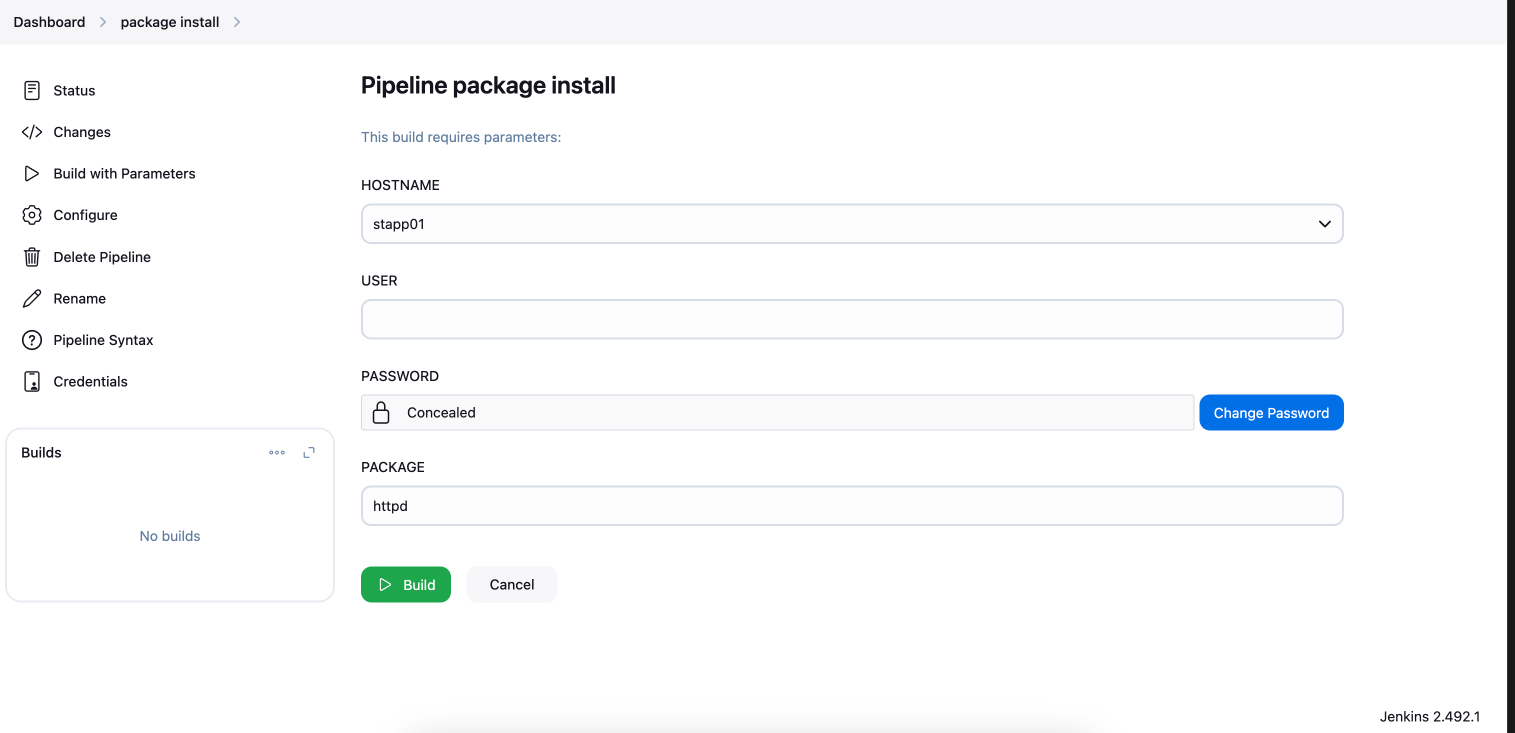
Task: Click the Rename pencil icon
Action: tap(32, 298)
